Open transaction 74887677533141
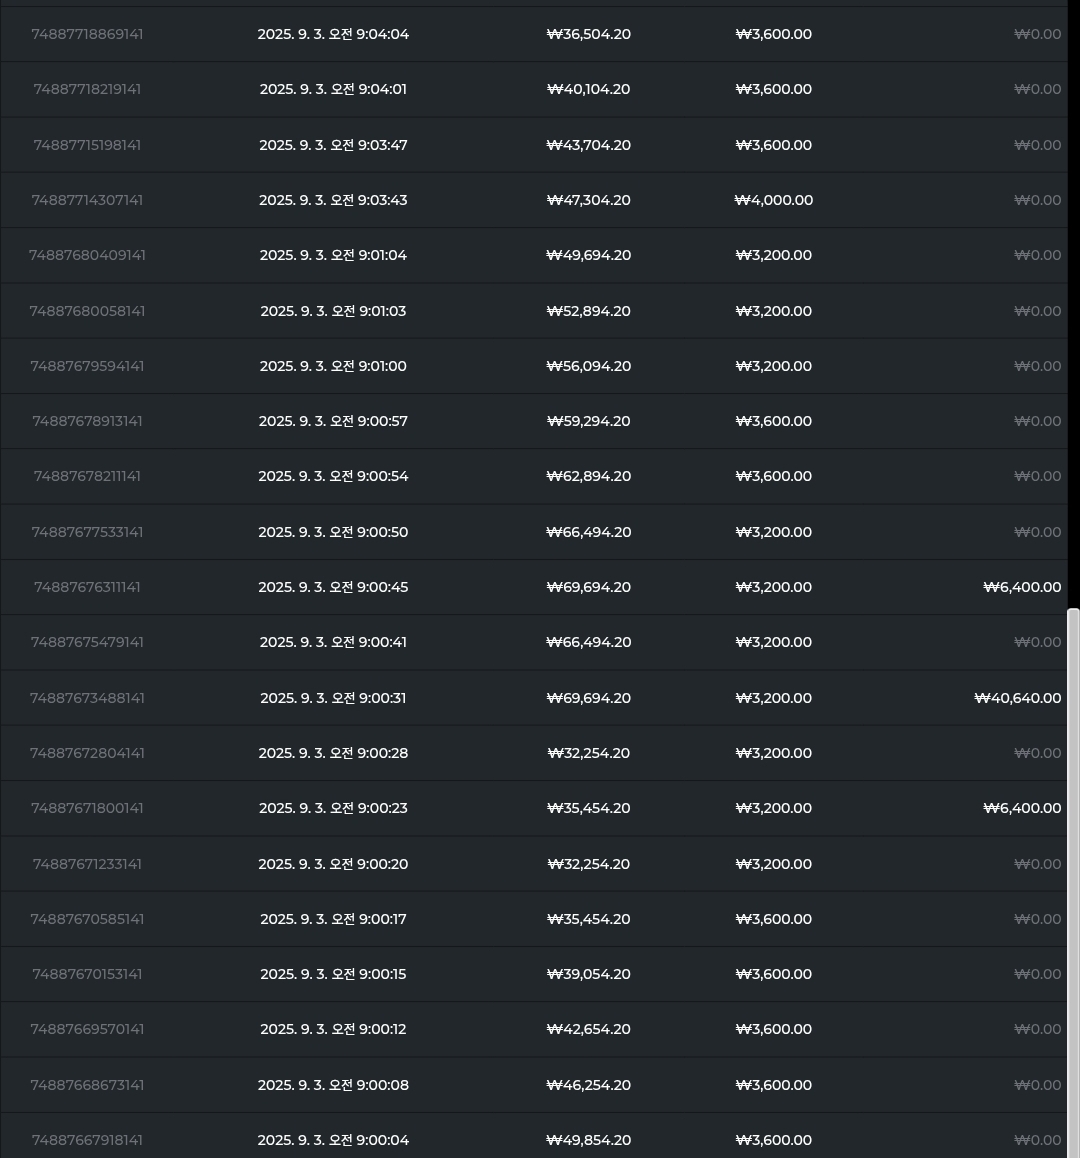1080x1158 pixels. 87,532
